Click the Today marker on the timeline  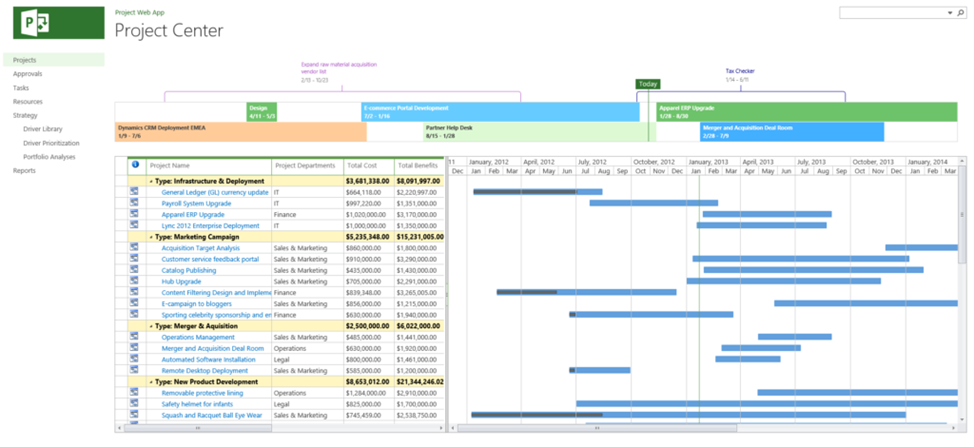[648, 84]
